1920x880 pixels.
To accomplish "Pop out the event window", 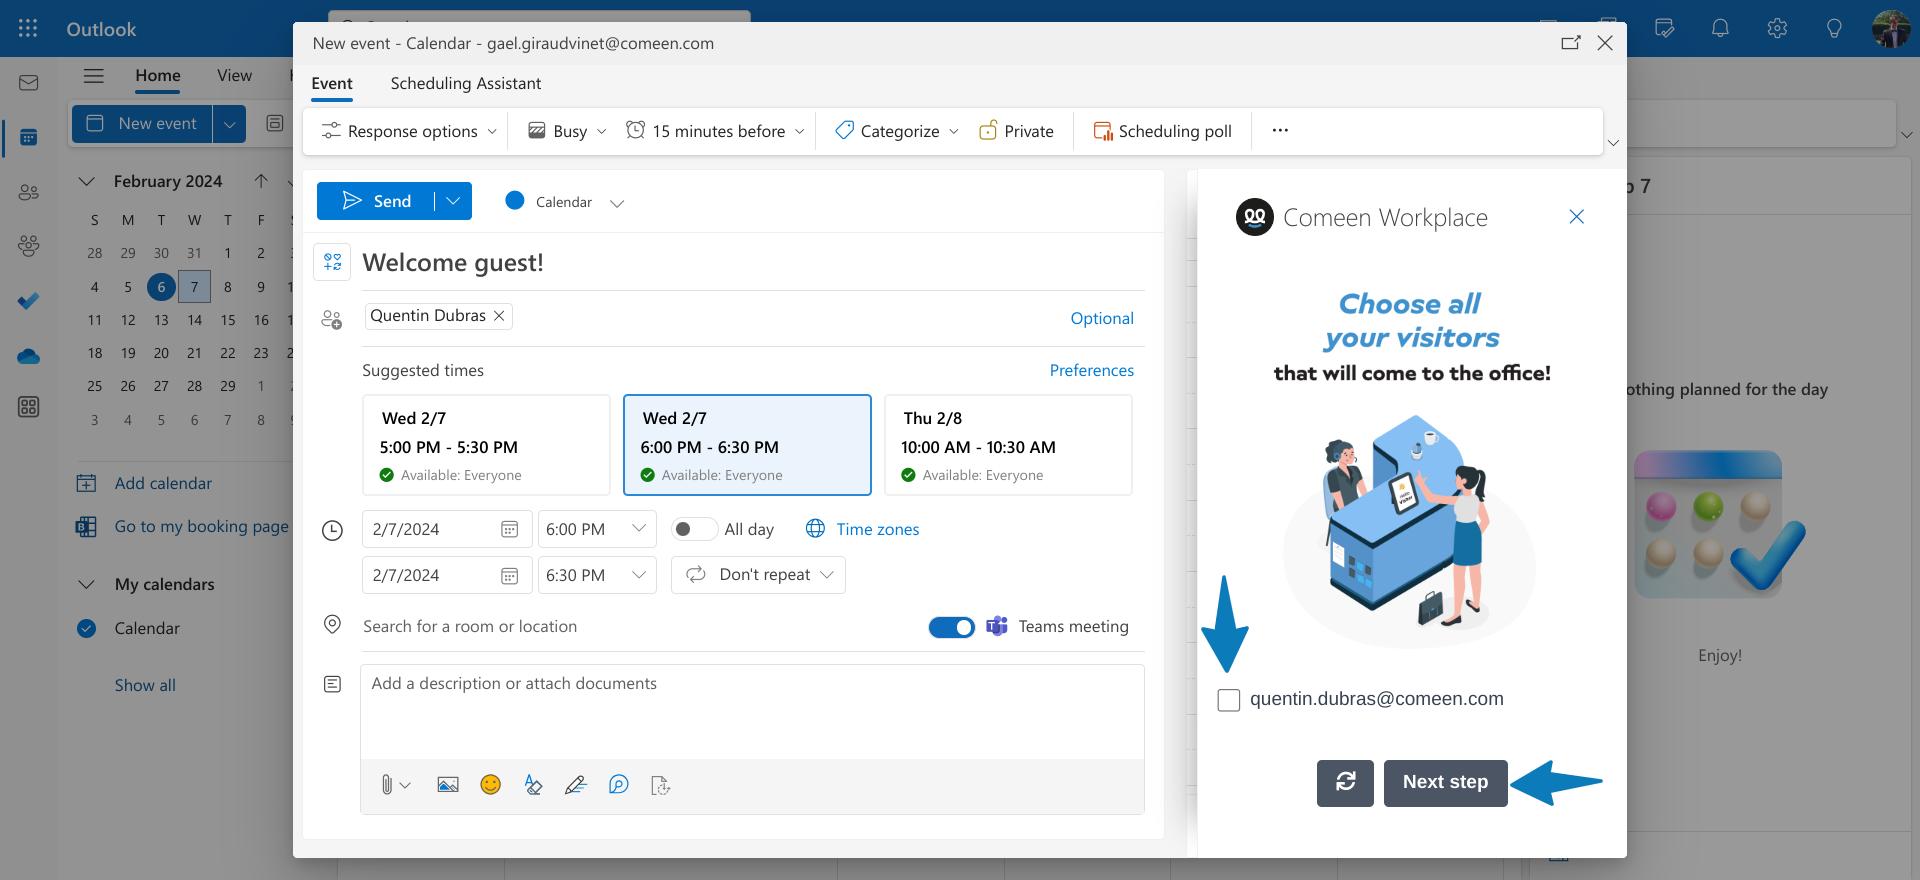I will pos(1570,43).
